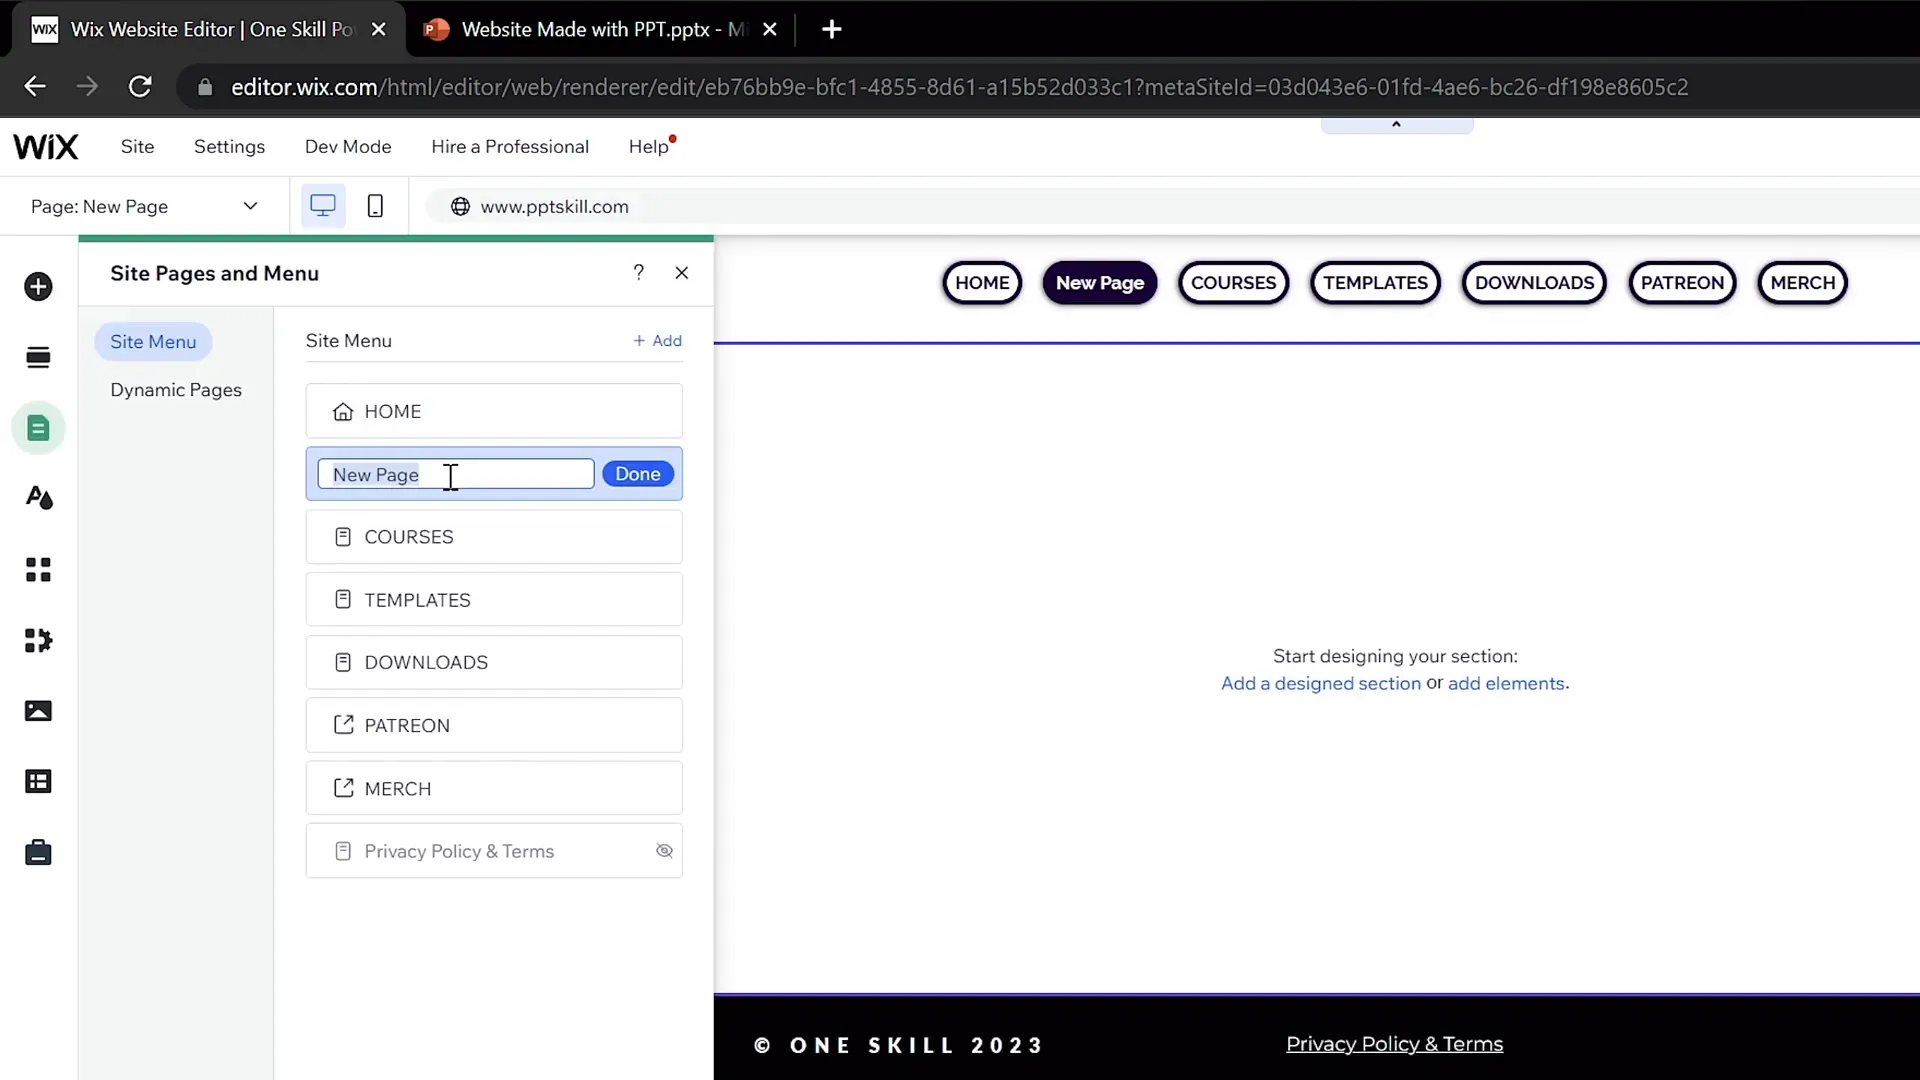Switch to desktop view icon
Image resolution: width=1920 pixels, height=1080 pixels.
tap(322, 206)
